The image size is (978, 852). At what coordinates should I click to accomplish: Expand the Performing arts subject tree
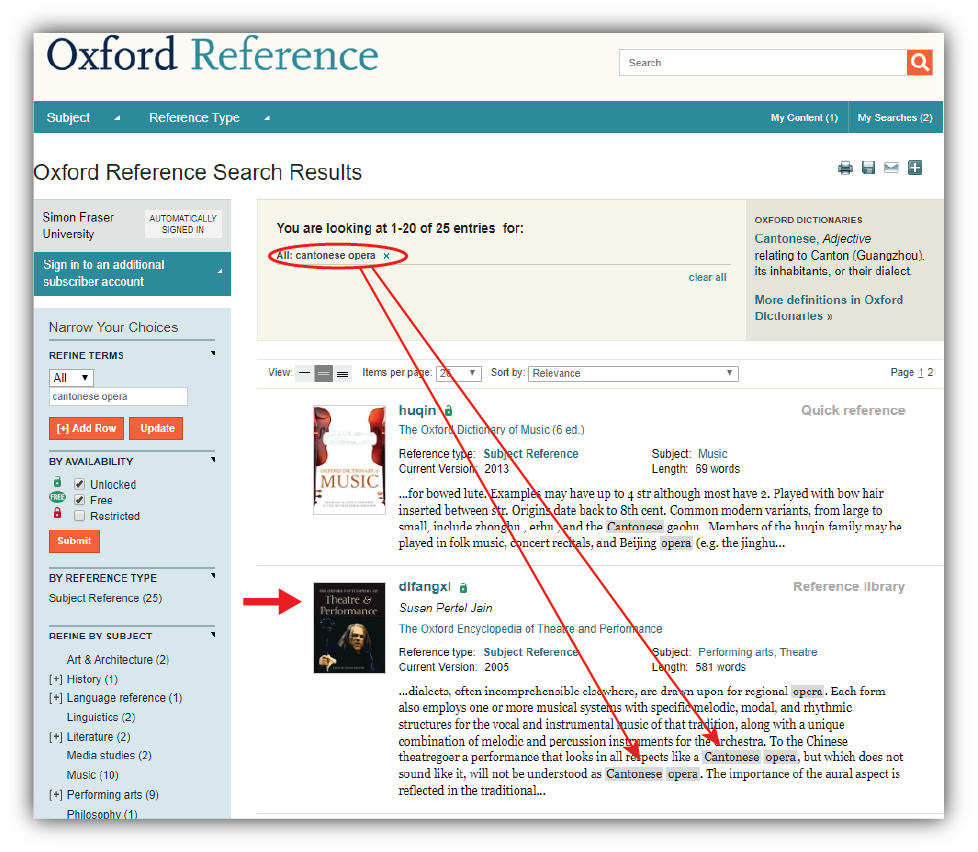pos(56,795)
